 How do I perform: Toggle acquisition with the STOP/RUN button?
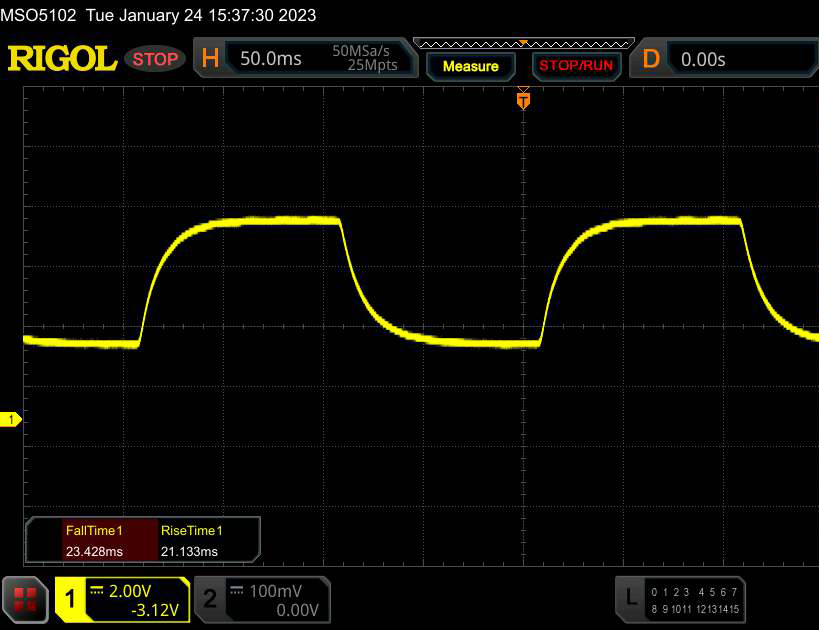575,66
